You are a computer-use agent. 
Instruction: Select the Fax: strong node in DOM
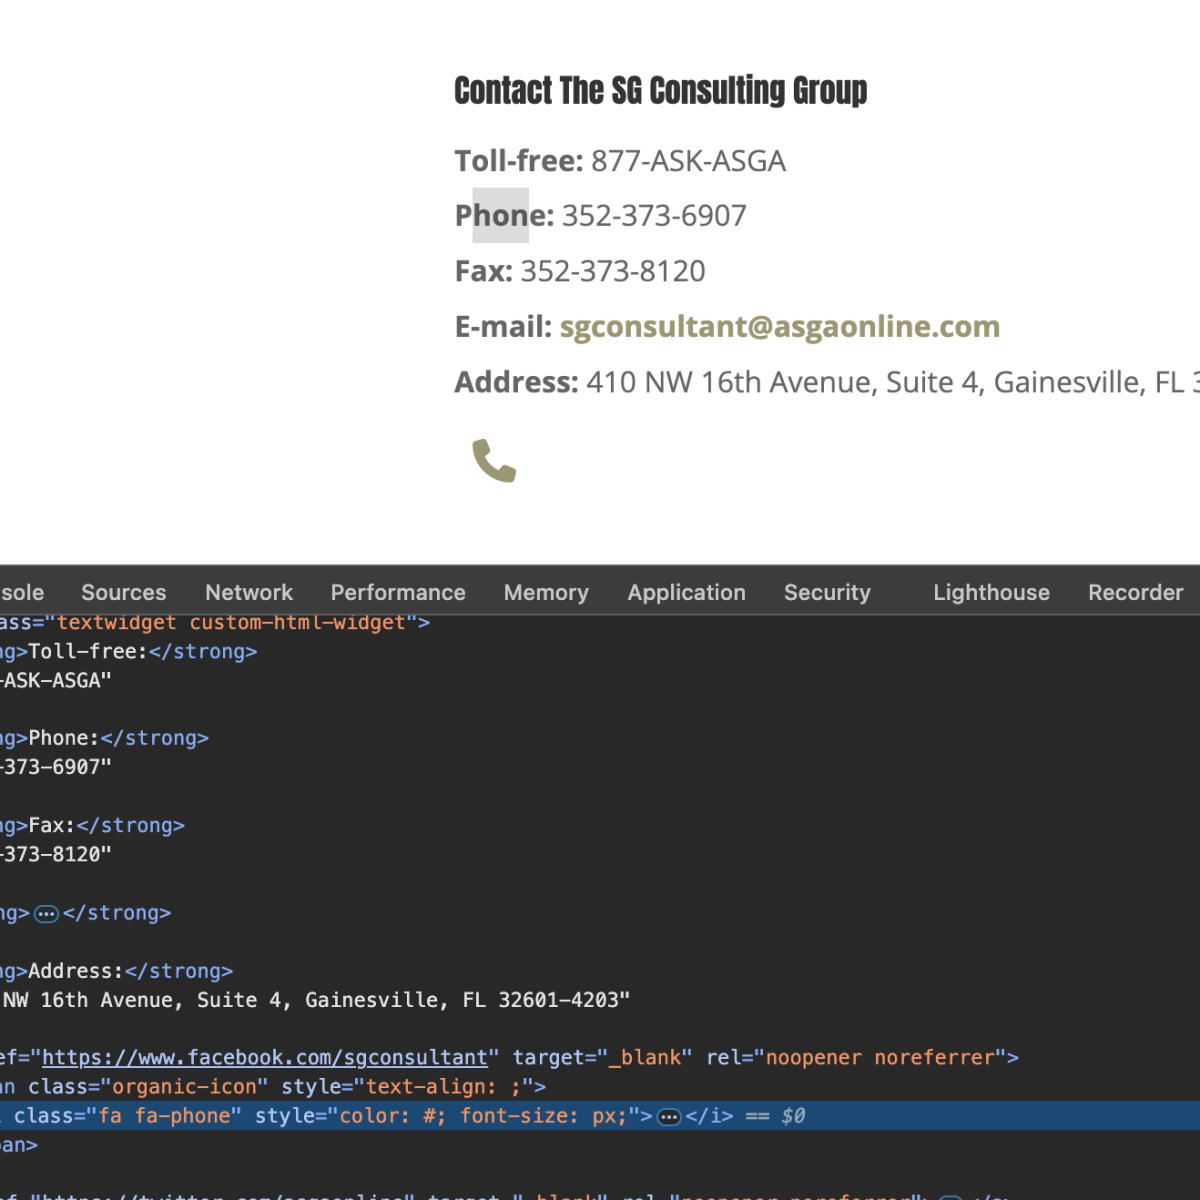tap(92, 825)
